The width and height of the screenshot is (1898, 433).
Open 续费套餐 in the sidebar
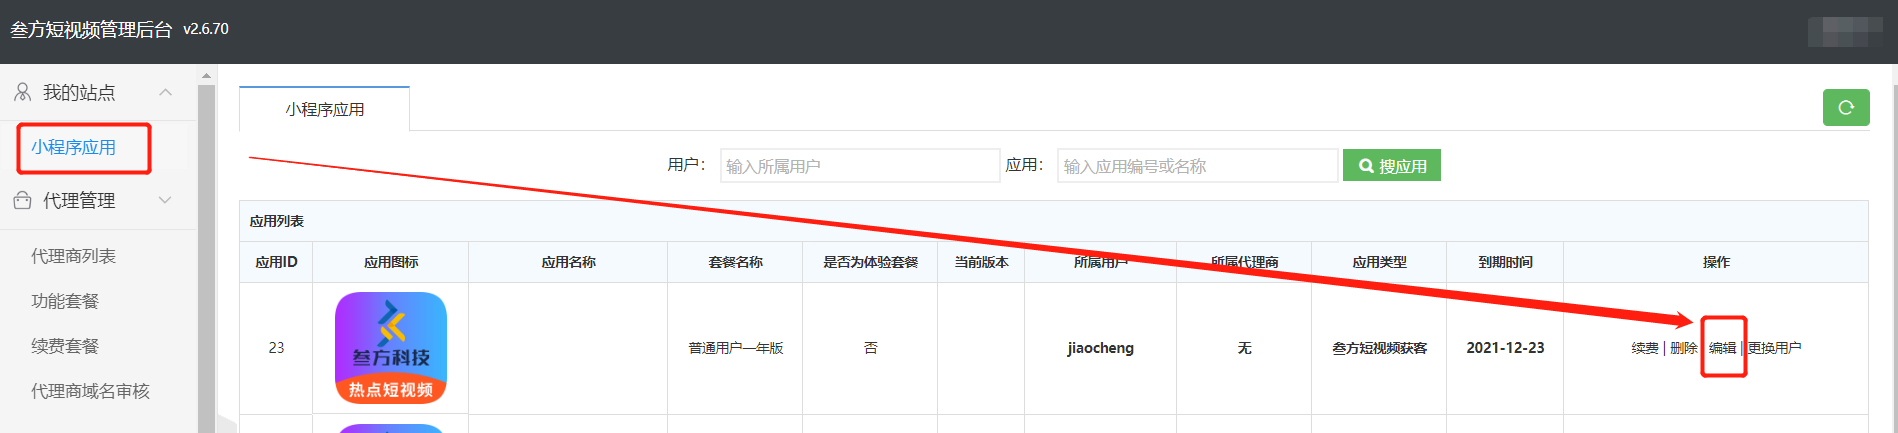tap(65, 346)
